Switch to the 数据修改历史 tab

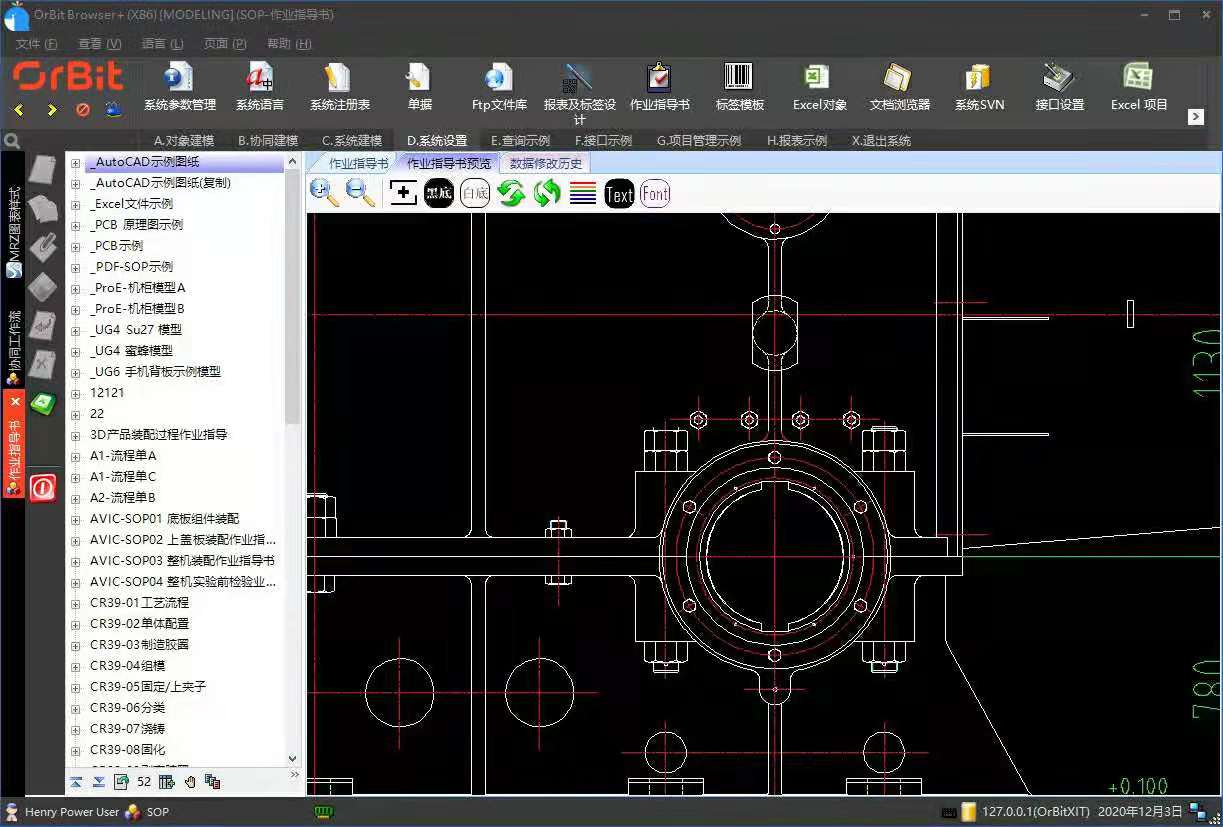[x=545, y=163]
